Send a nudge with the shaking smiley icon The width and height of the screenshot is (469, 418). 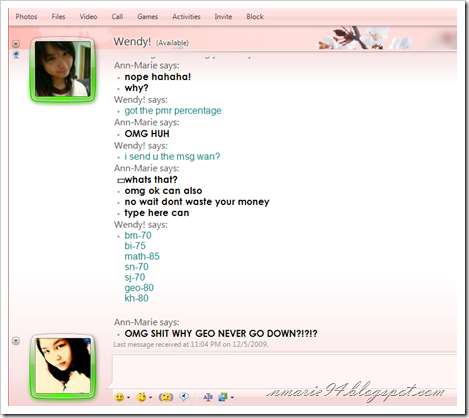(x=166, y=397)
